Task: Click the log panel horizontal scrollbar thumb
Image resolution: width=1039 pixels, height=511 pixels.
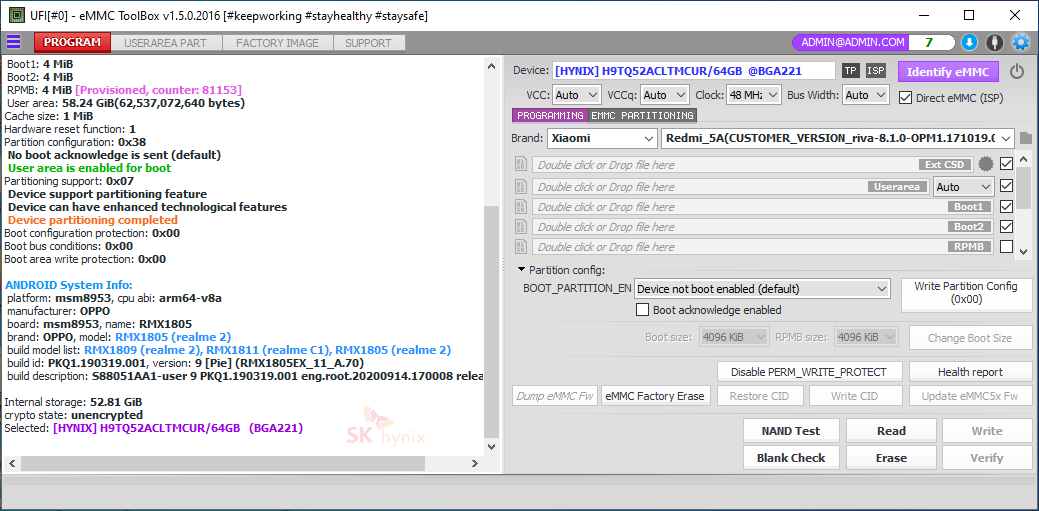Action: tap(221, 463)
